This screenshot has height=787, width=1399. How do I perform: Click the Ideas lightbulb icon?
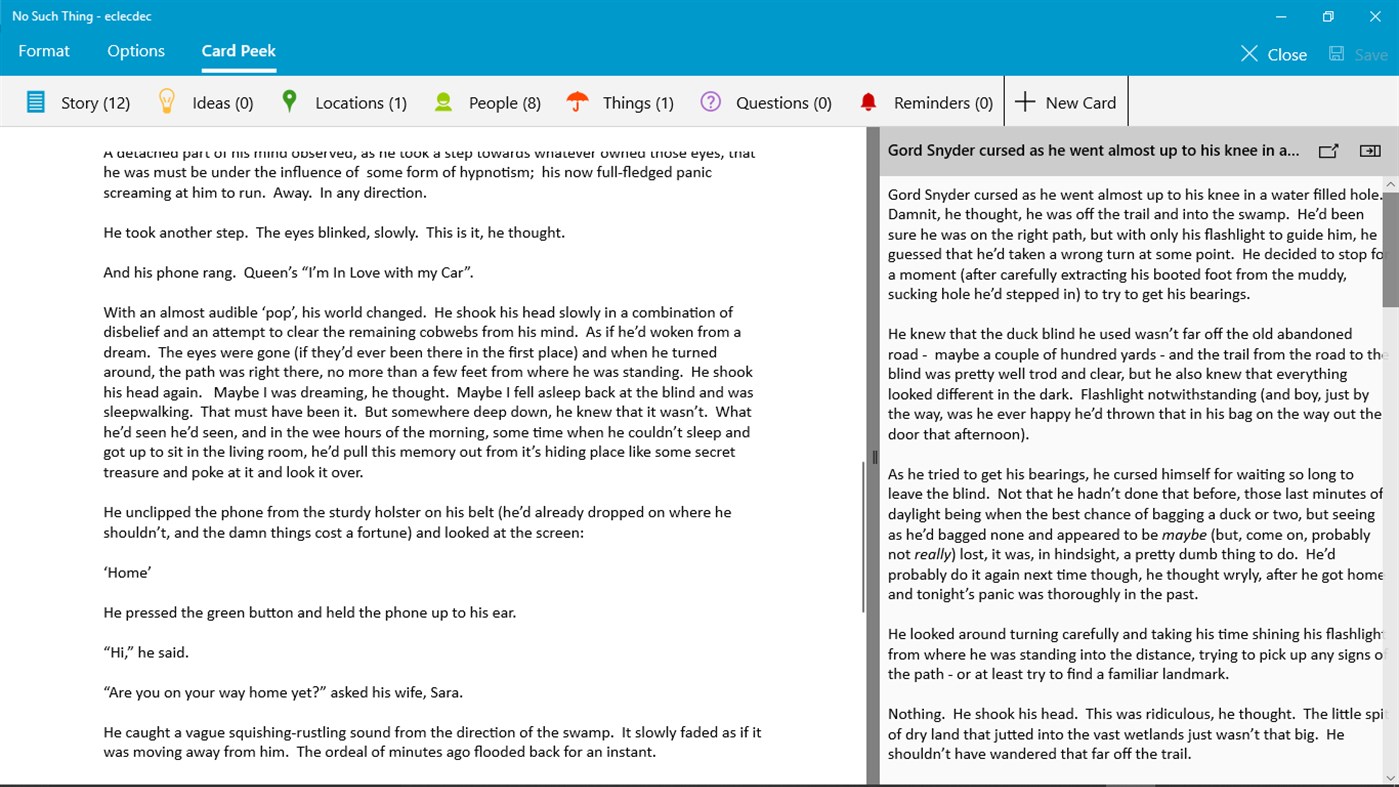point(167,101)
